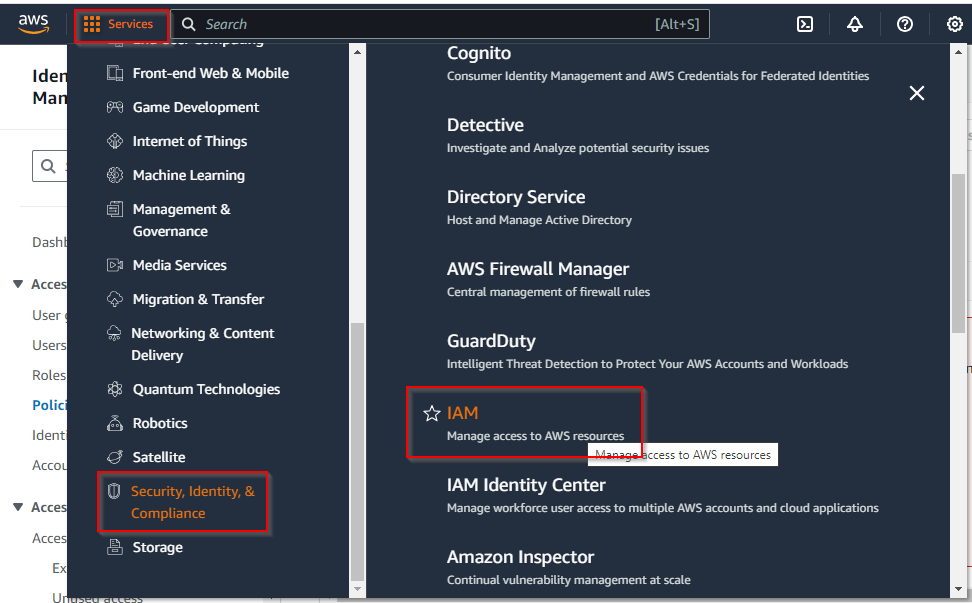Select the IAM service link

pyautogui.click(x=462, y=413)
